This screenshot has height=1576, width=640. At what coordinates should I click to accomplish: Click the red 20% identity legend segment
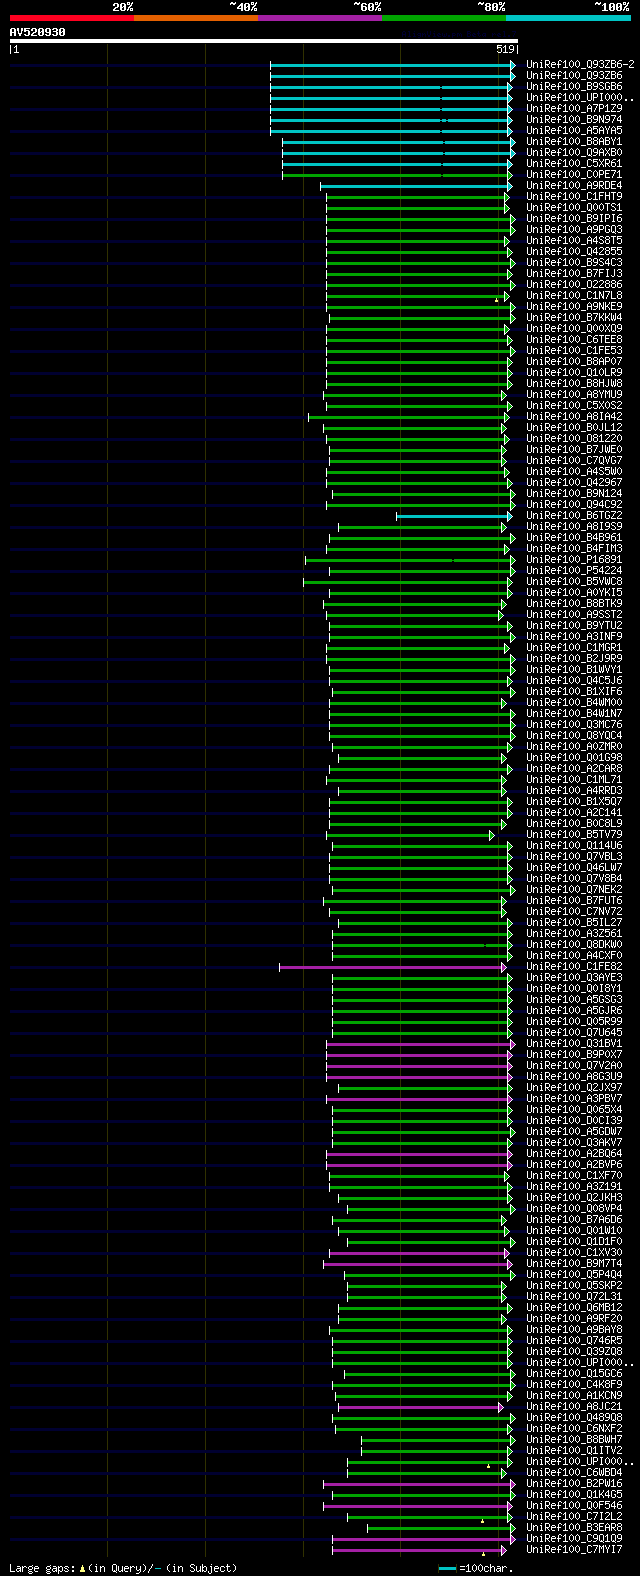click(71, 17)
